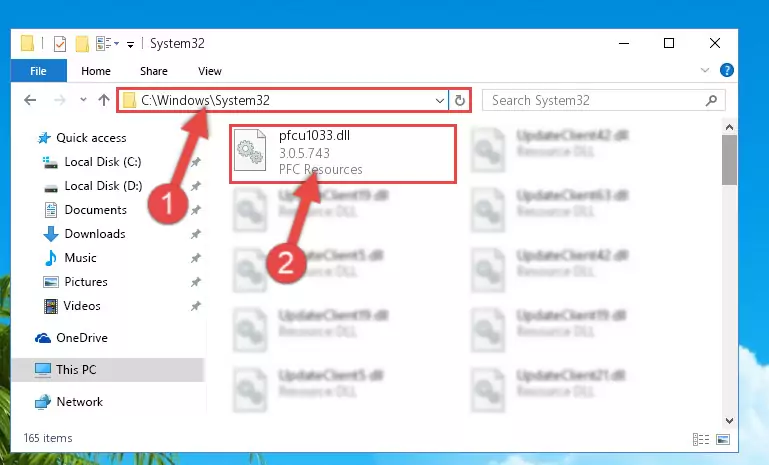Minimize the System32 window
Screen dimensions: 769x465
[624, 43]
